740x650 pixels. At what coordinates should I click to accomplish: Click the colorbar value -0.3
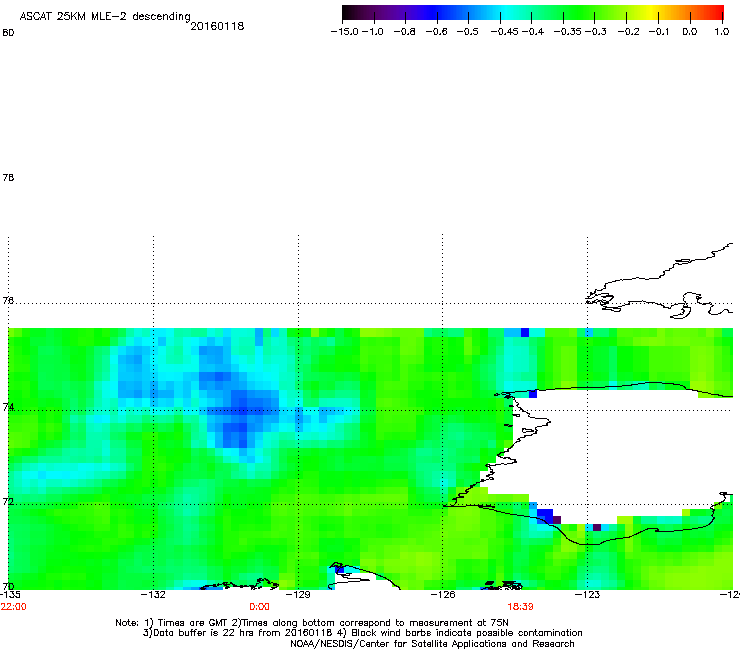click(596, 32)
